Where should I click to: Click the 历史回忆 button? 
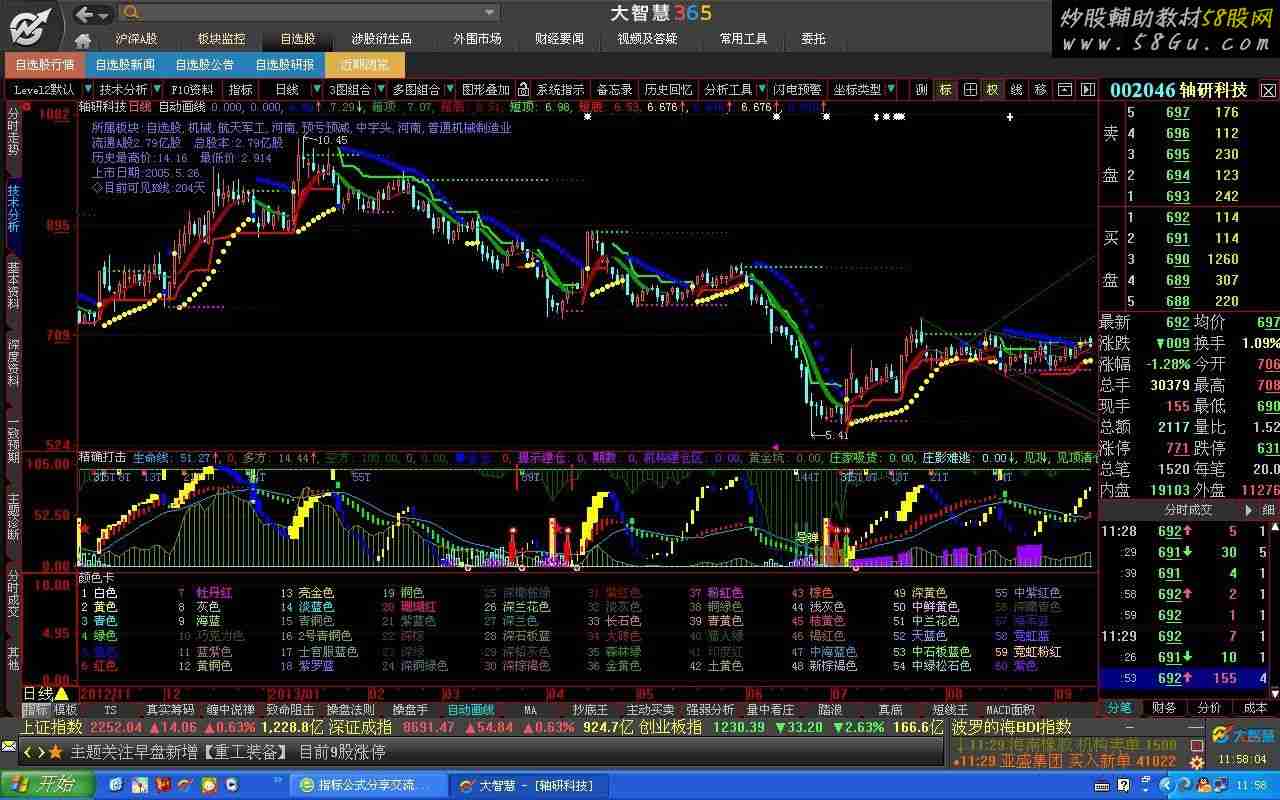click(x=668, y=89)
